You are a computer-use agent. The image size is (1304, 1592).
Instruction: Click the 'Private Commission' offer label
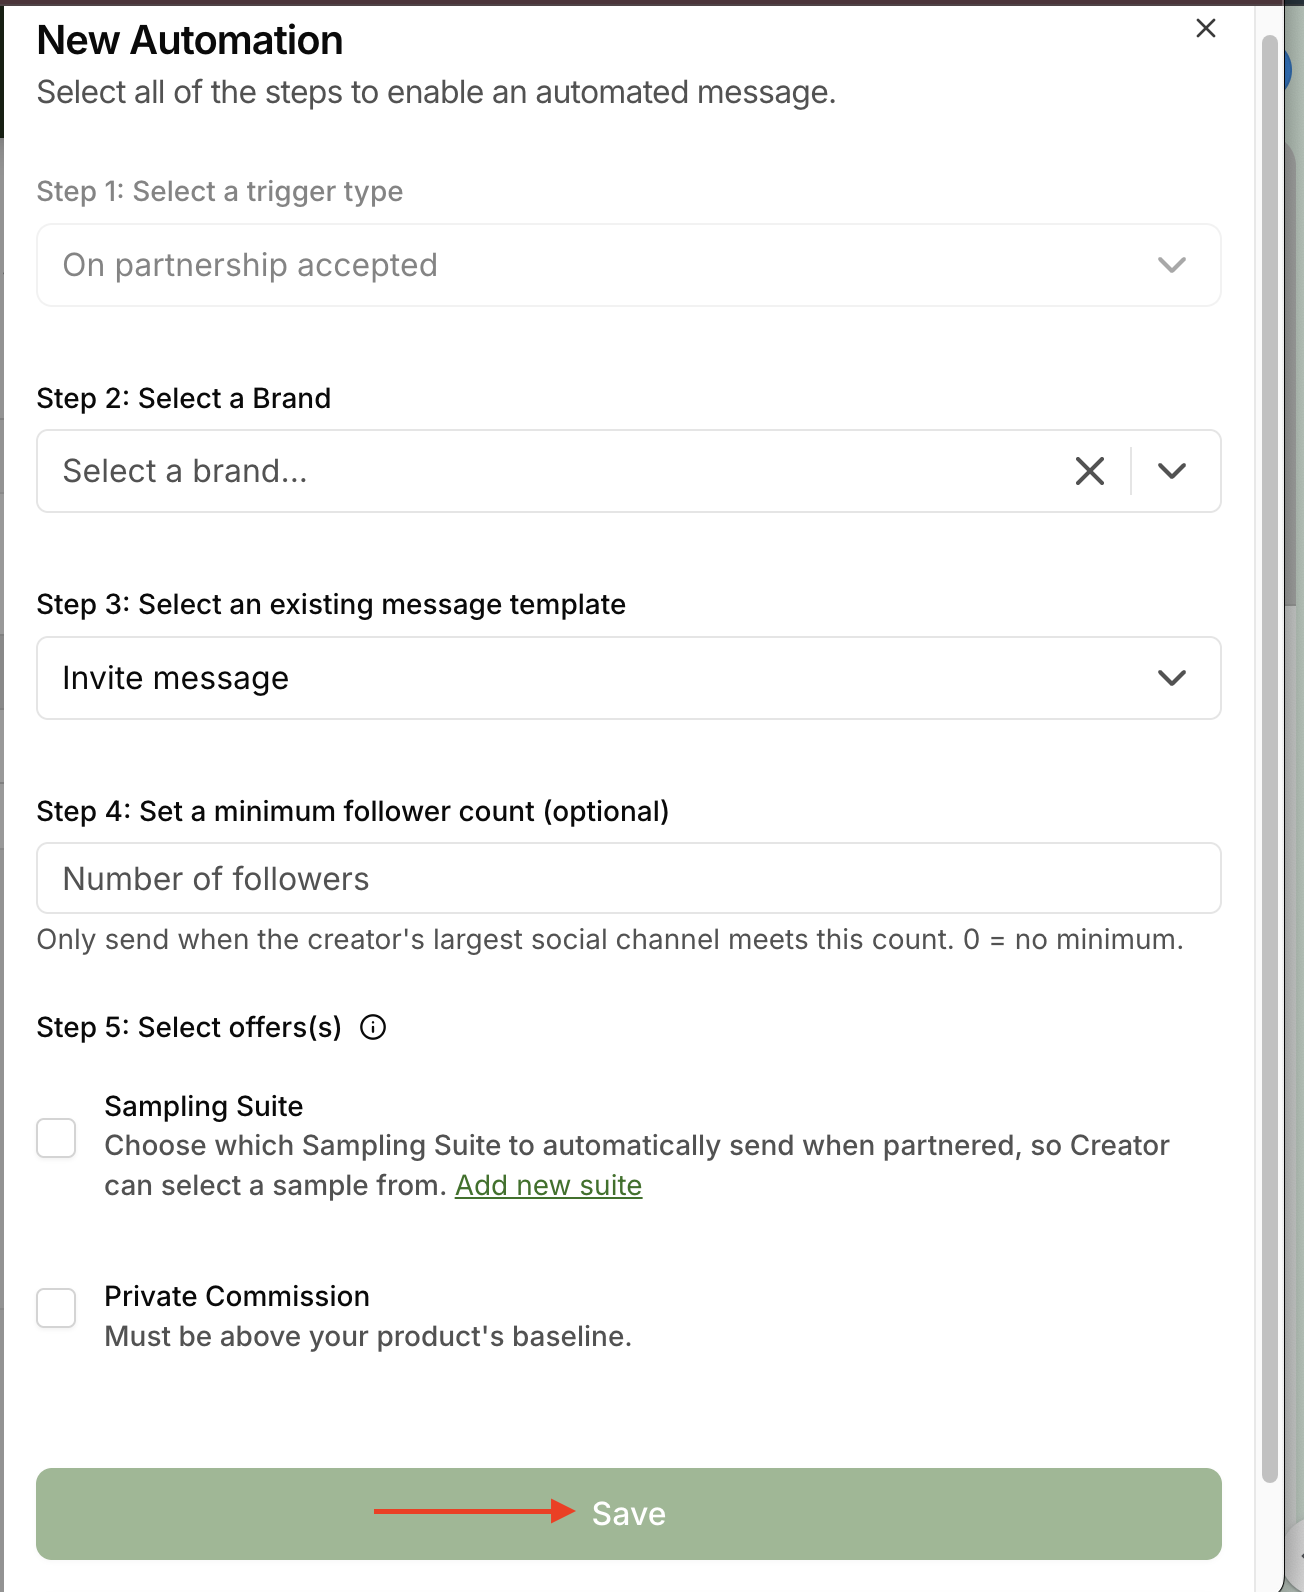point(237,1296)
